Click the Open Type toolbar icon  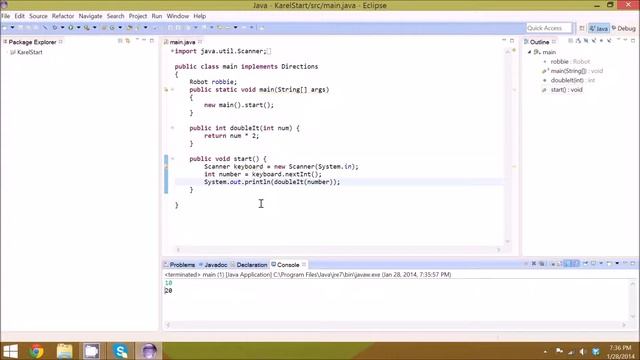(x=130, y=28)
